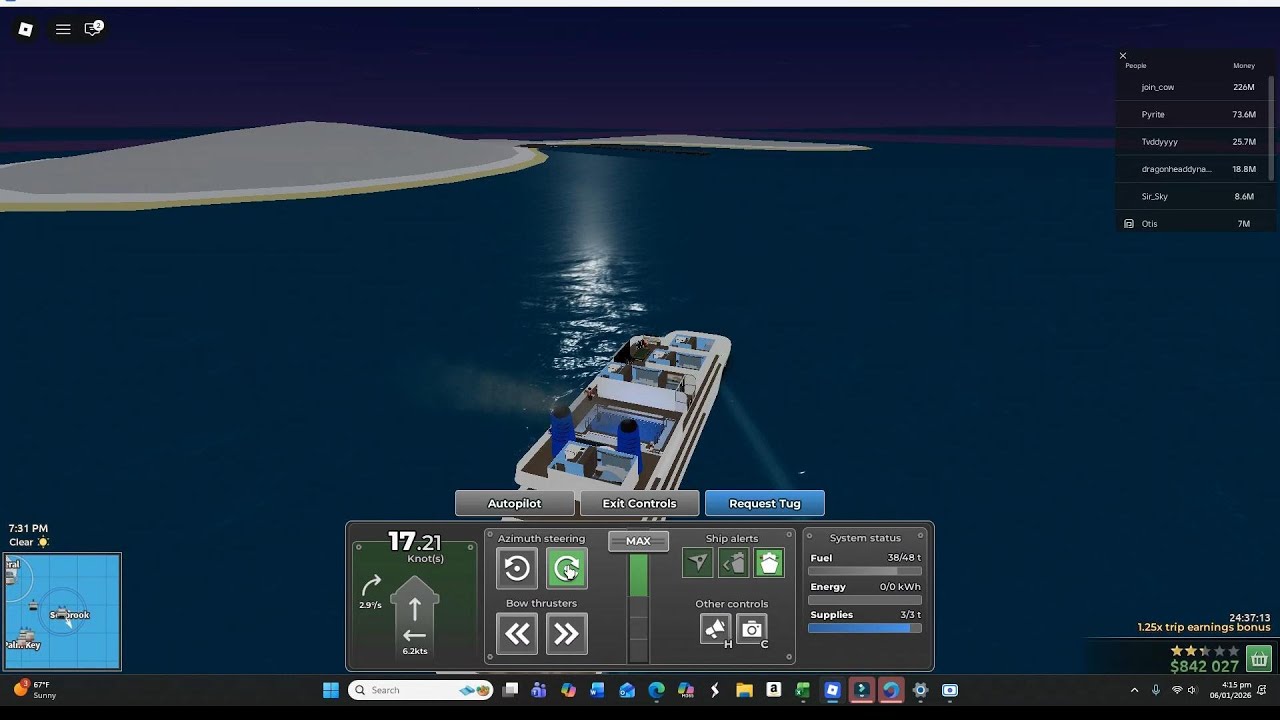Open Microsoft Teams from taskbar

pos(539,690)
